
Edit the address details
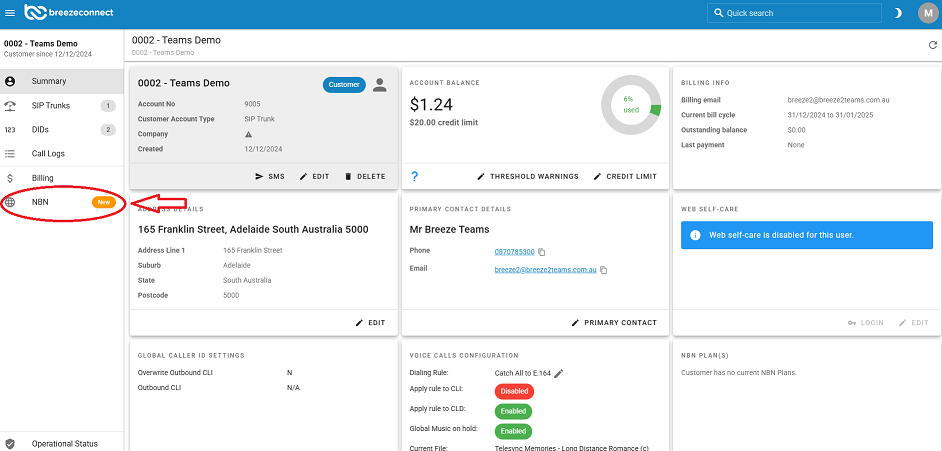370,322
